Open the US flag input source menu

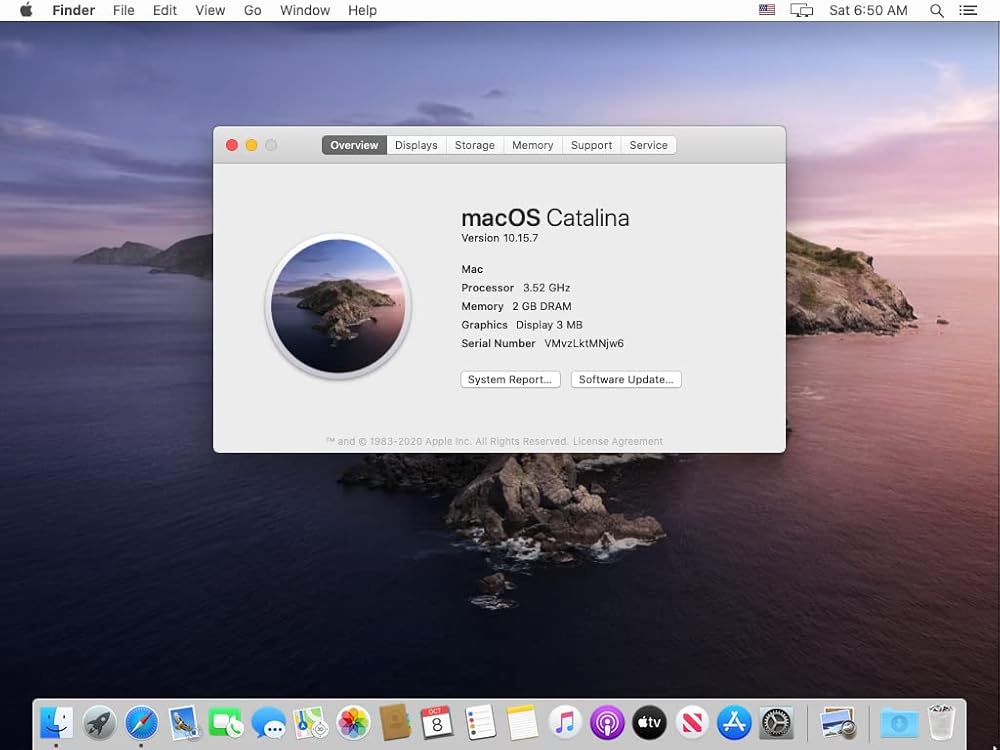tap(767, 10)
